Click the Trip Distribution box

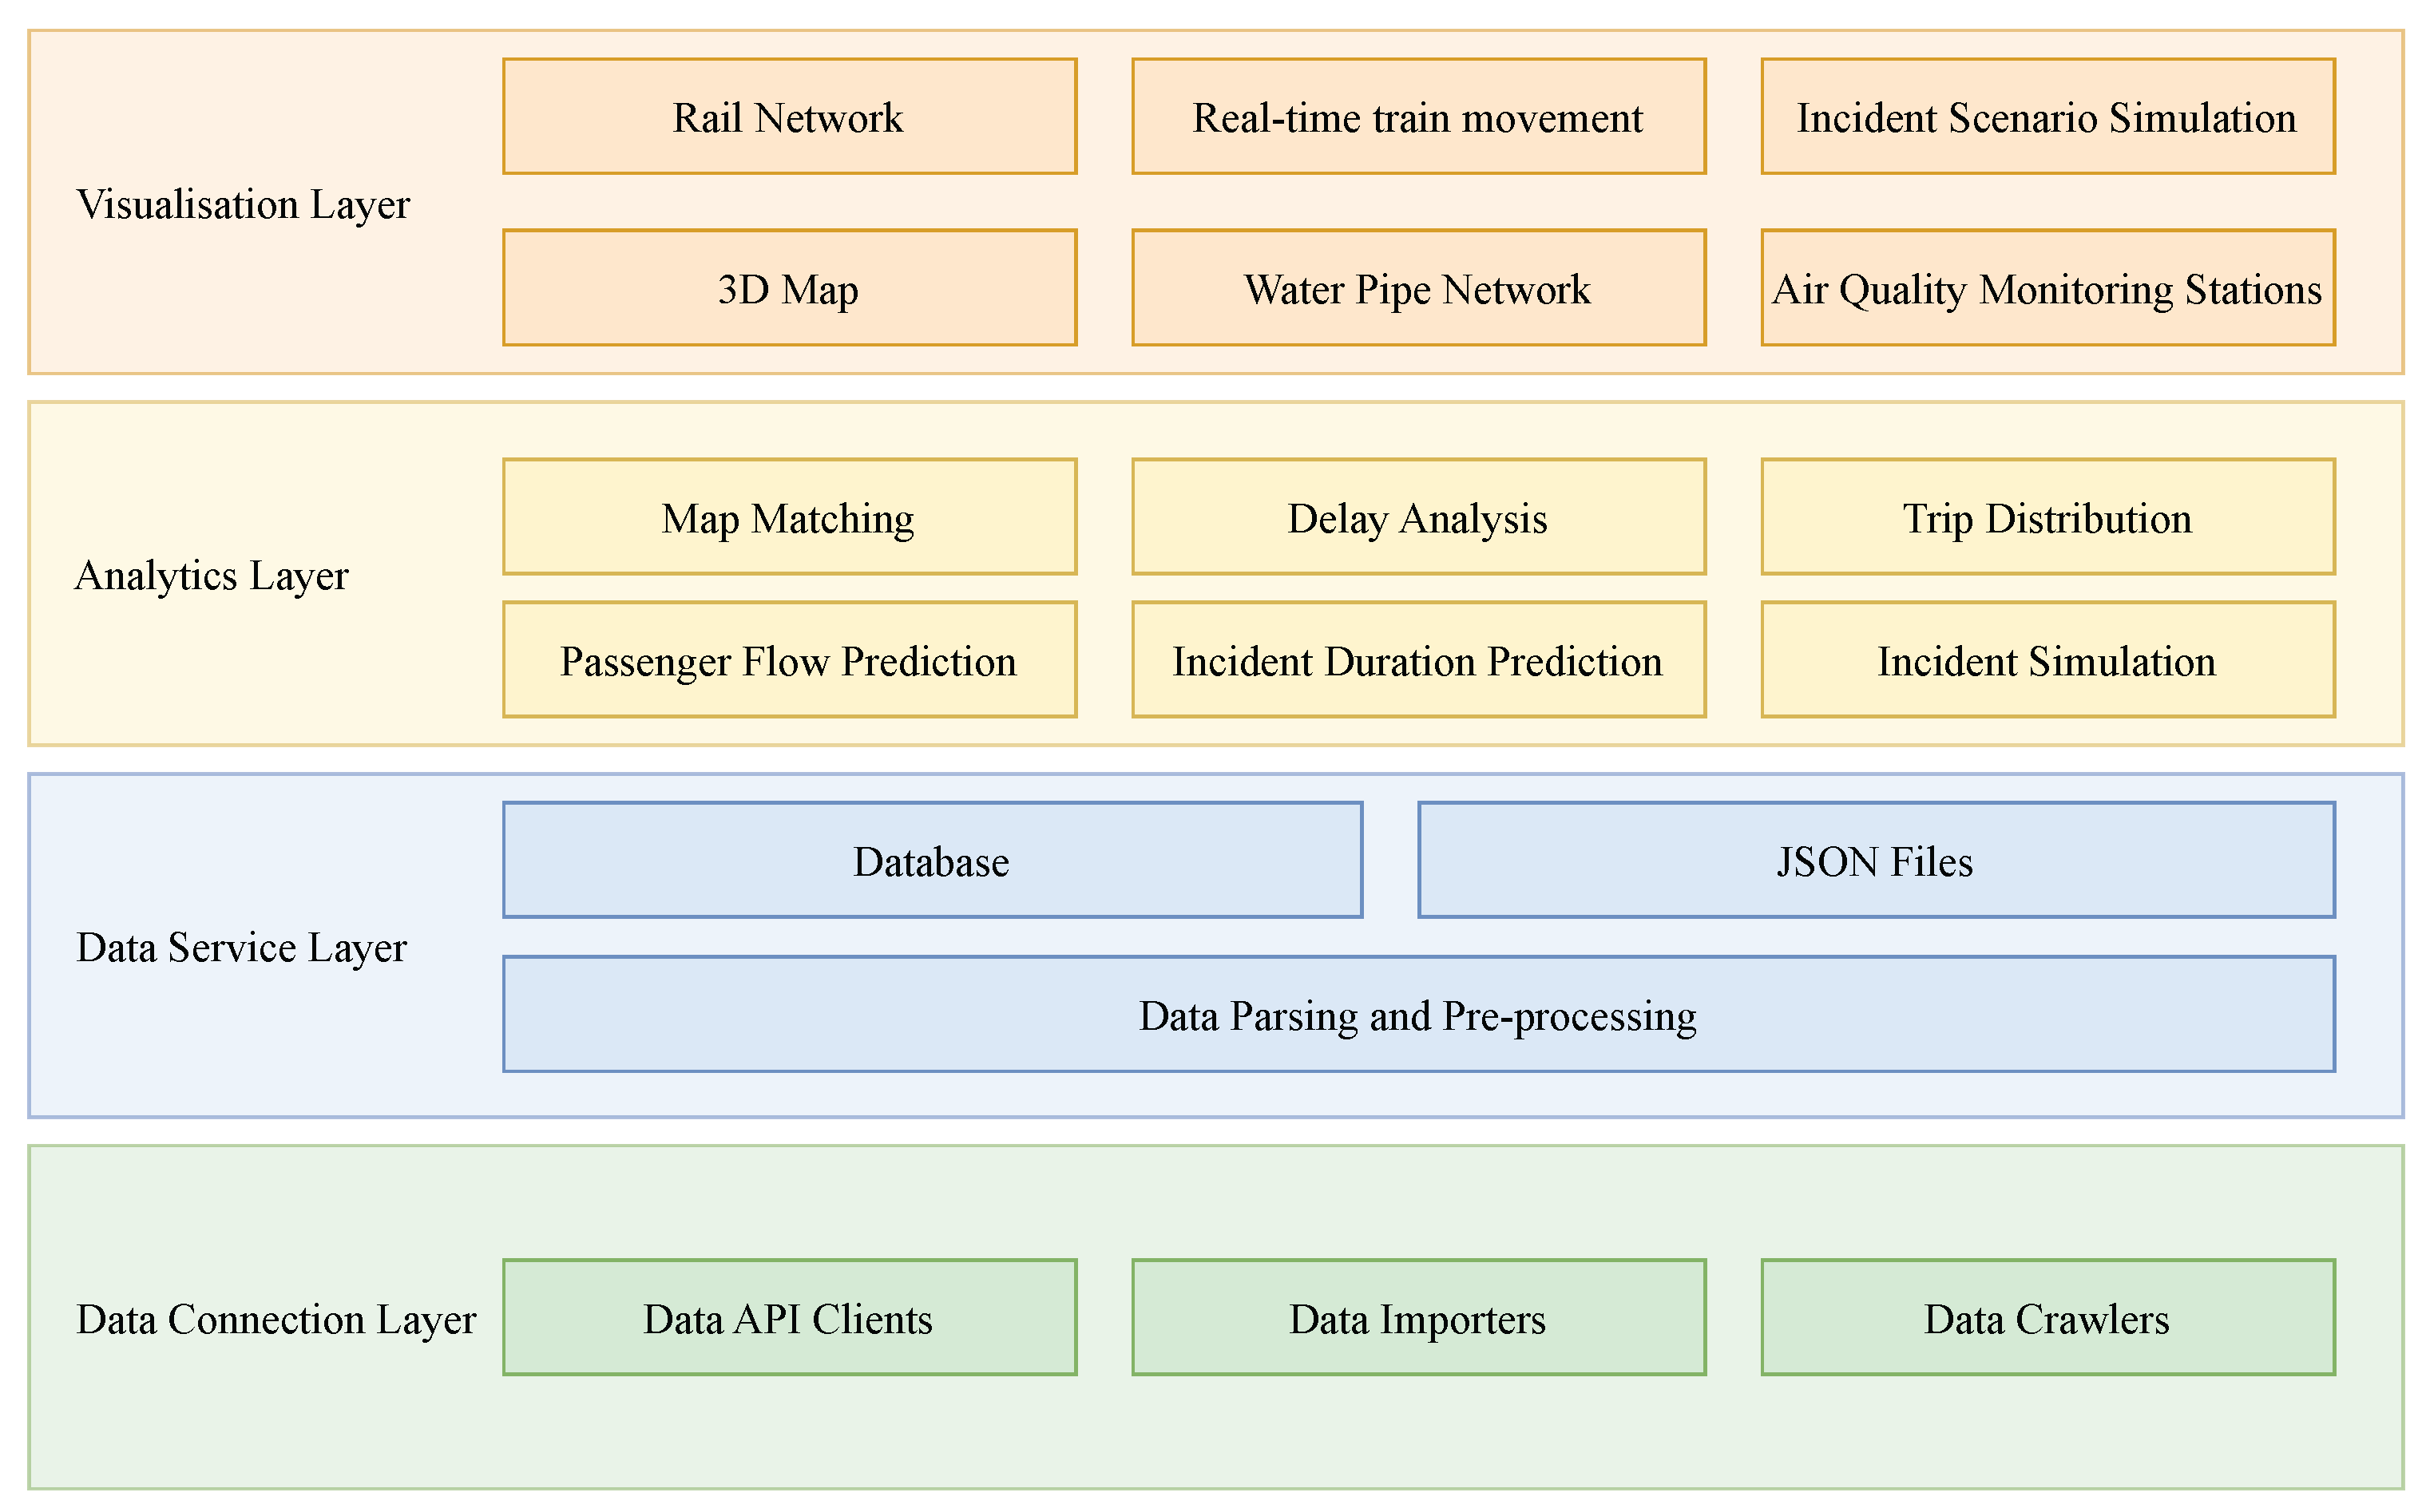coord(2047,517)
